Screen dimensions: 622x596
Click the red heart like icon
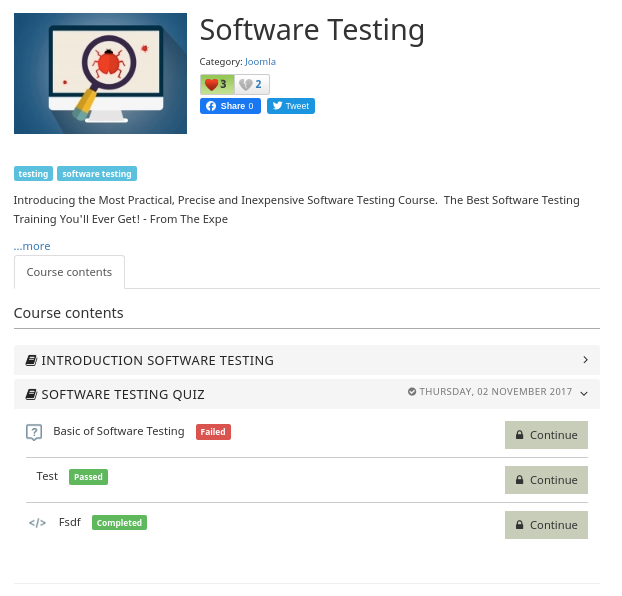point(211,84)
